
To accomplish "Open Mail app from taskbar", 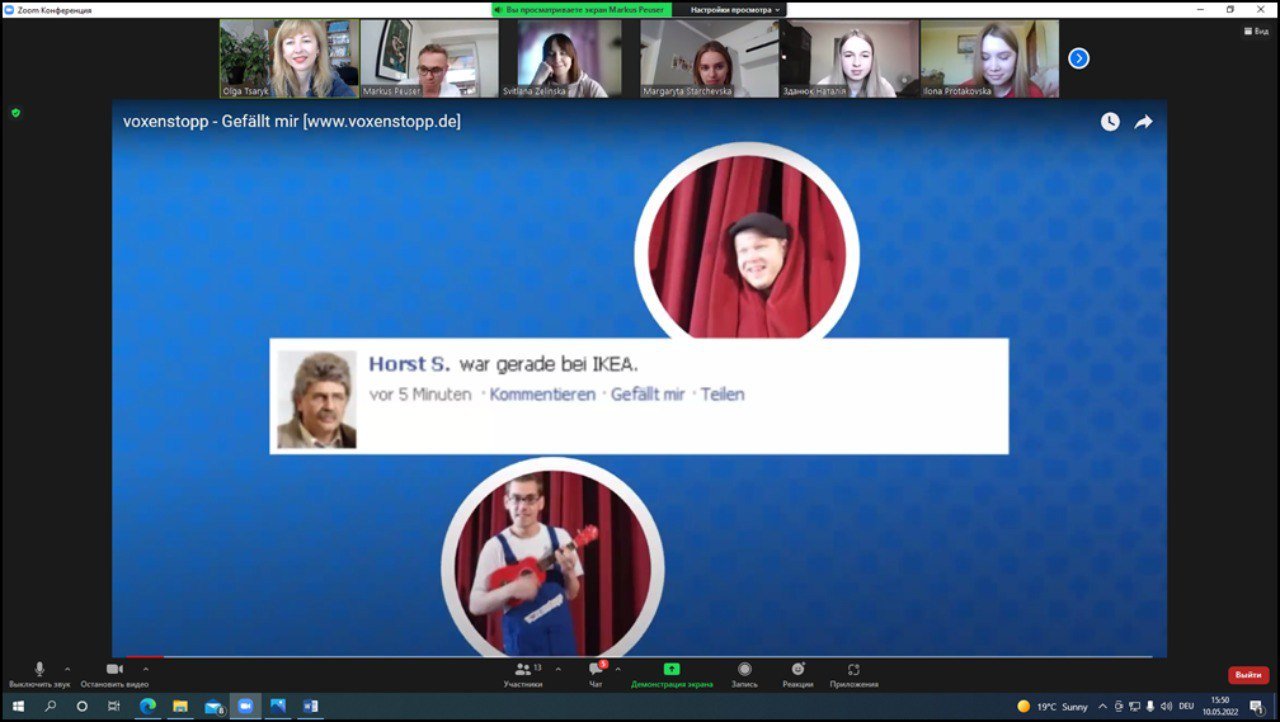I will [x=213, y=706].
